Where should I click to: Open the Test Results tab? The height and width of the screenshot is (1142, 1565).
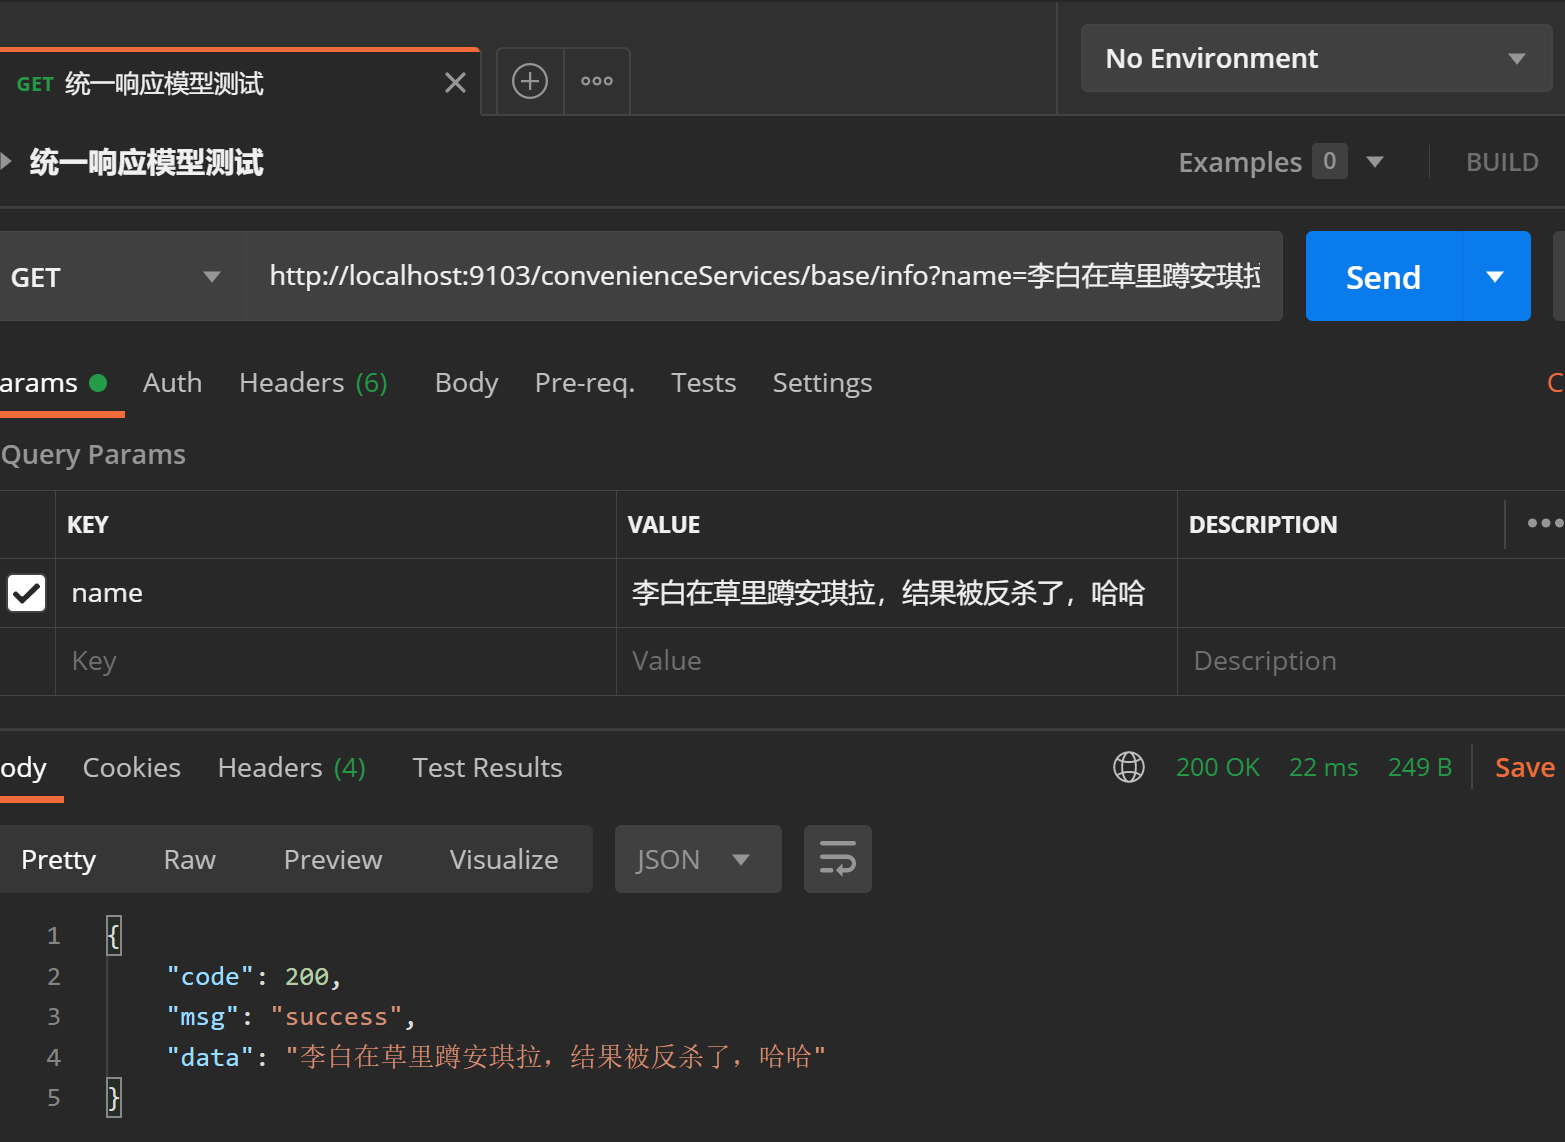(487, 768)
